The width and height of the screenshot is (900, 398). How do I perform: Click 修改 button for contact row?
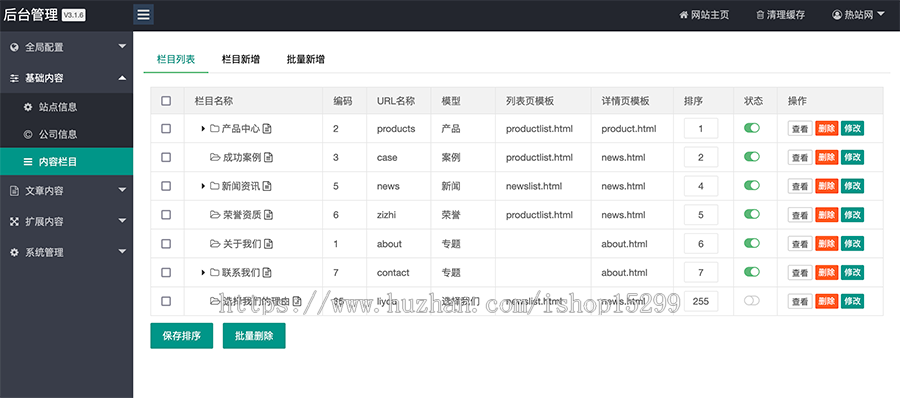point(852,272)
